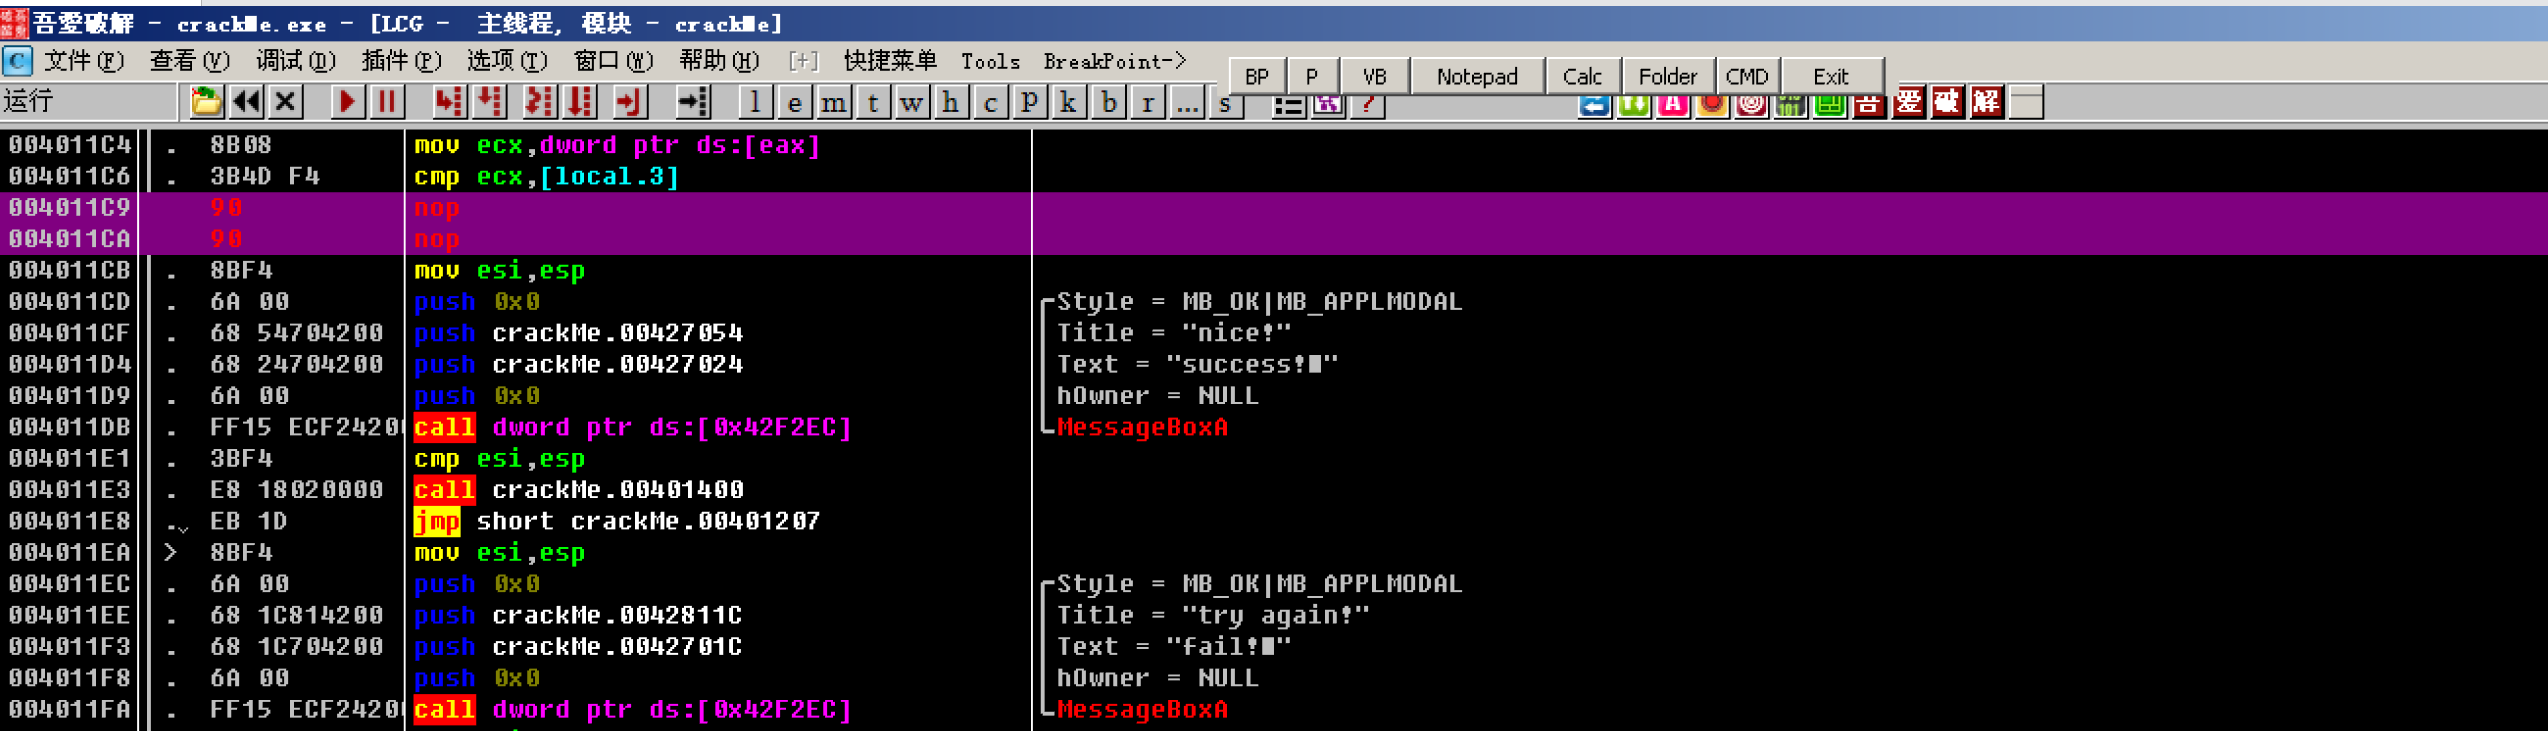Open Breakpoints window with 'b' button
Screen dimensions: 2548x731
1109,101
